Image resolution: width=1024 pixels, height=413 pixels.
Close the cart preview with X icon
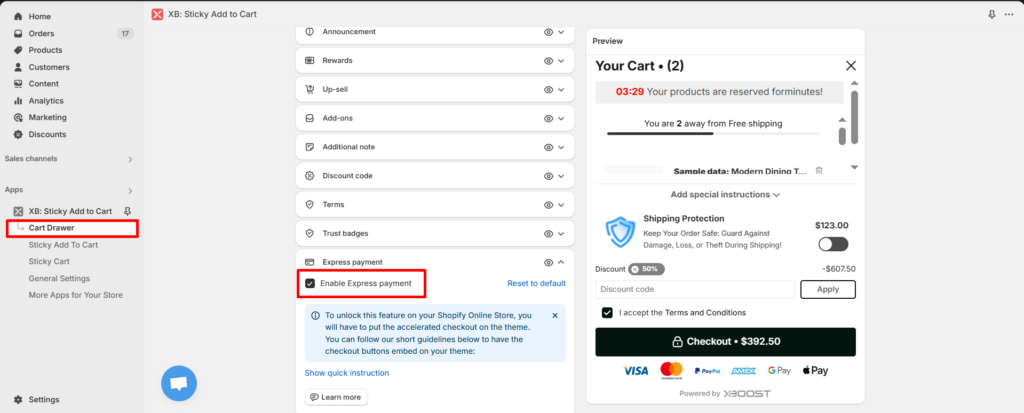[851, 66]
